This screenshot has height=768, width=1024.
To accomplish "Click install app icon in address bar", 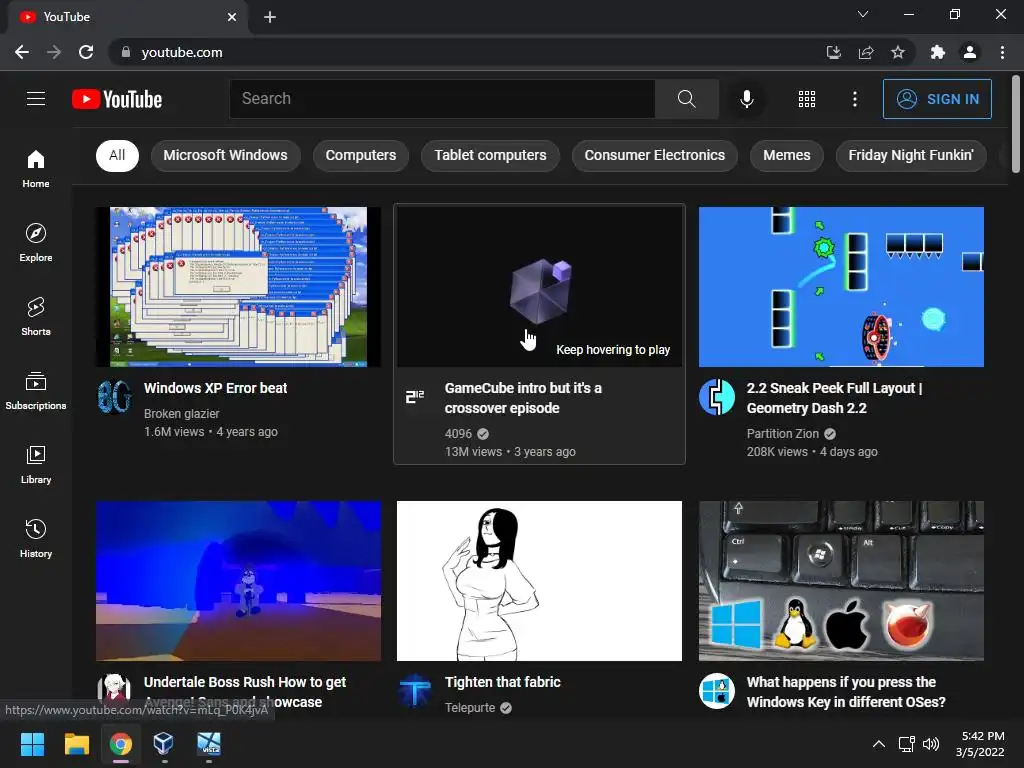I will point(833,52).
